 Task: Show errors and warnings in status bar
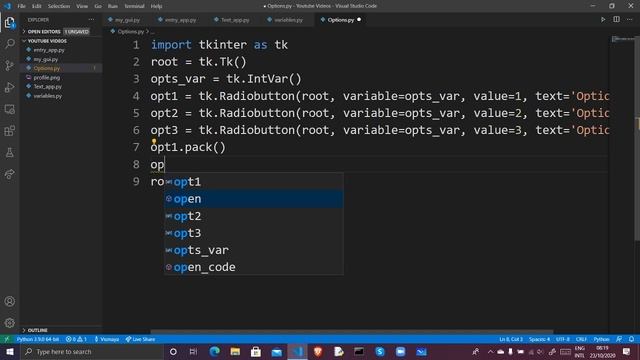click(76, 339)
